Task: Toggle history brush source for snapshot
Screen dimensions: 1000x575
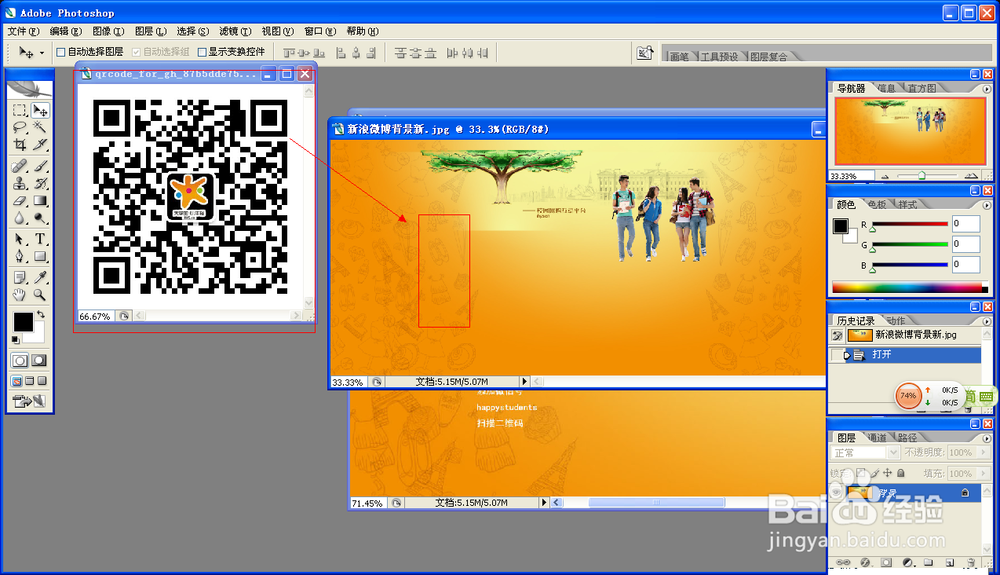Action: (x=837, y=335)
